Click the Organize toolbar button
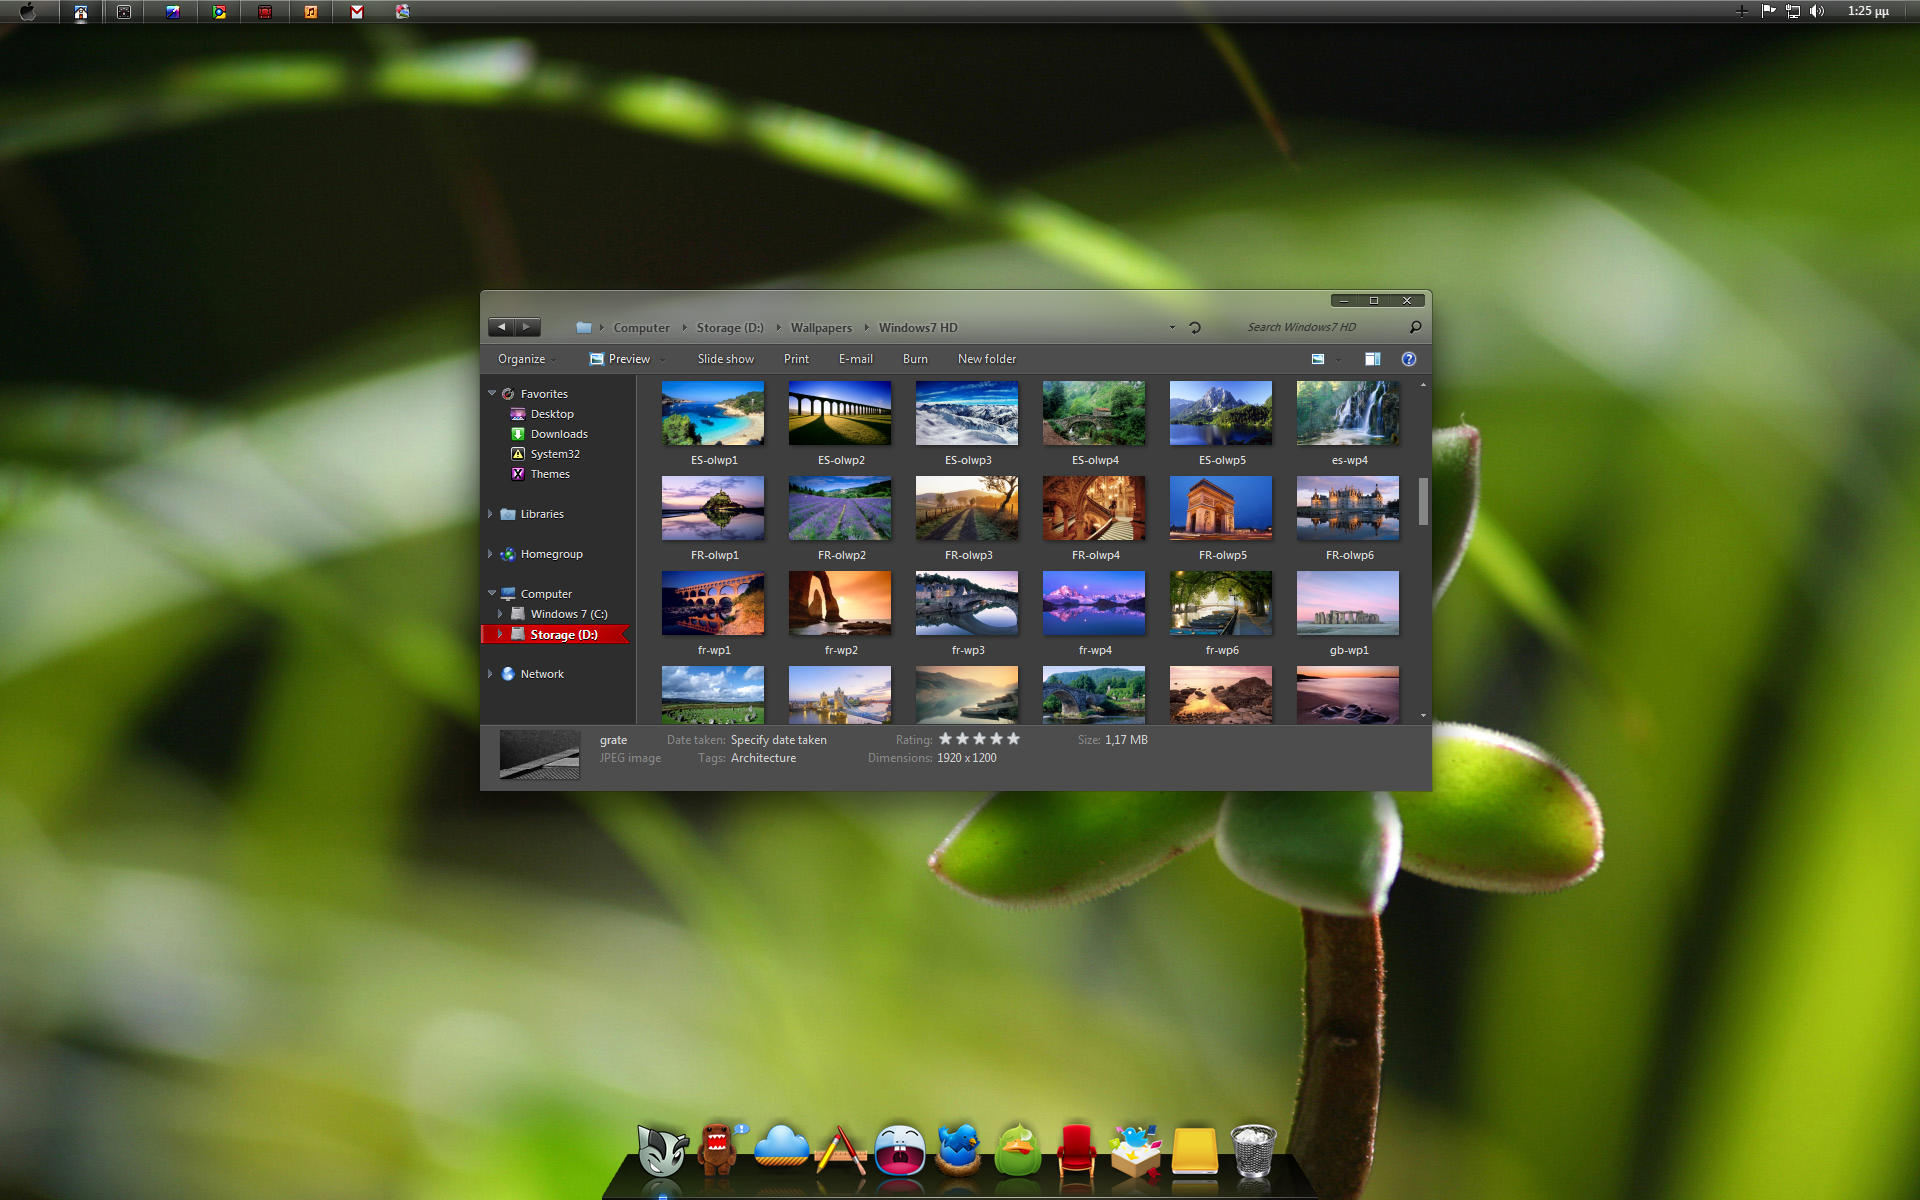 [x=523, y=358]
